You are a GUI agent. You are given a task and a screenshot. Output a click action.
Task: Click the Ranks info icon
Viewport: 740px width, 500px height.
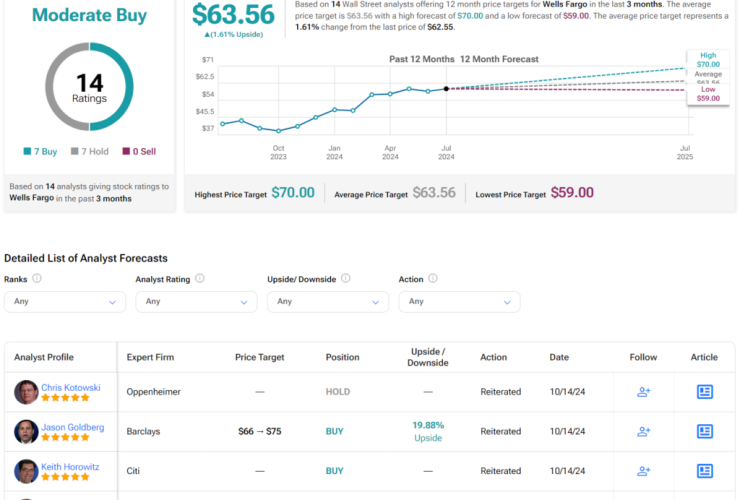(37, 278)
